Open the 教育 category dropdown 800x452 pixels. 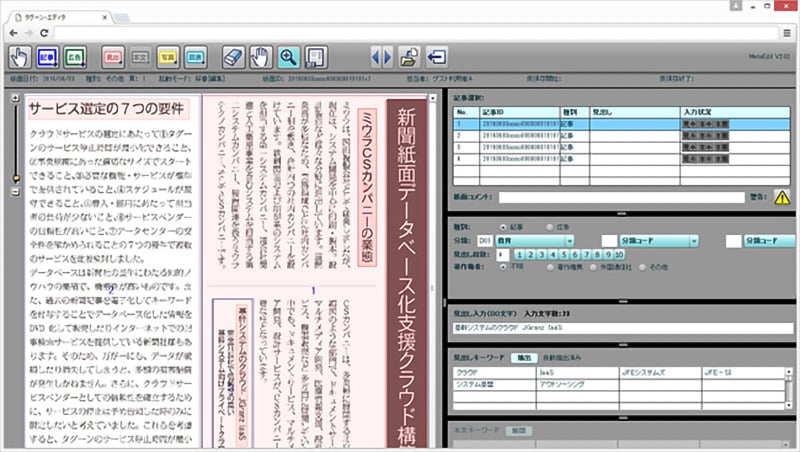point(535,241)
